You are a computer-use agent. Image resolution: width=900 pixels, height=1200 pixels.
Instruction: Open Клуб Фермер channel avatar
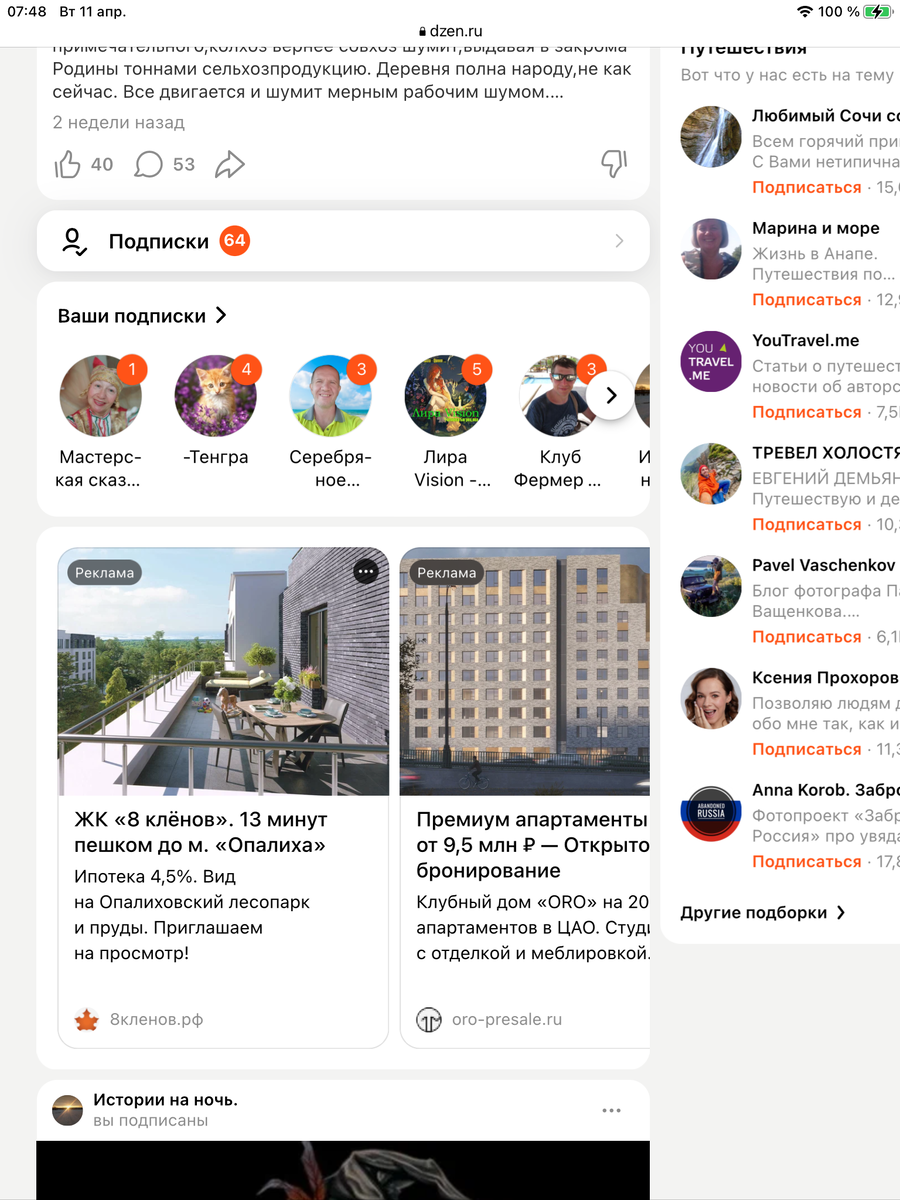coord(561,396)
